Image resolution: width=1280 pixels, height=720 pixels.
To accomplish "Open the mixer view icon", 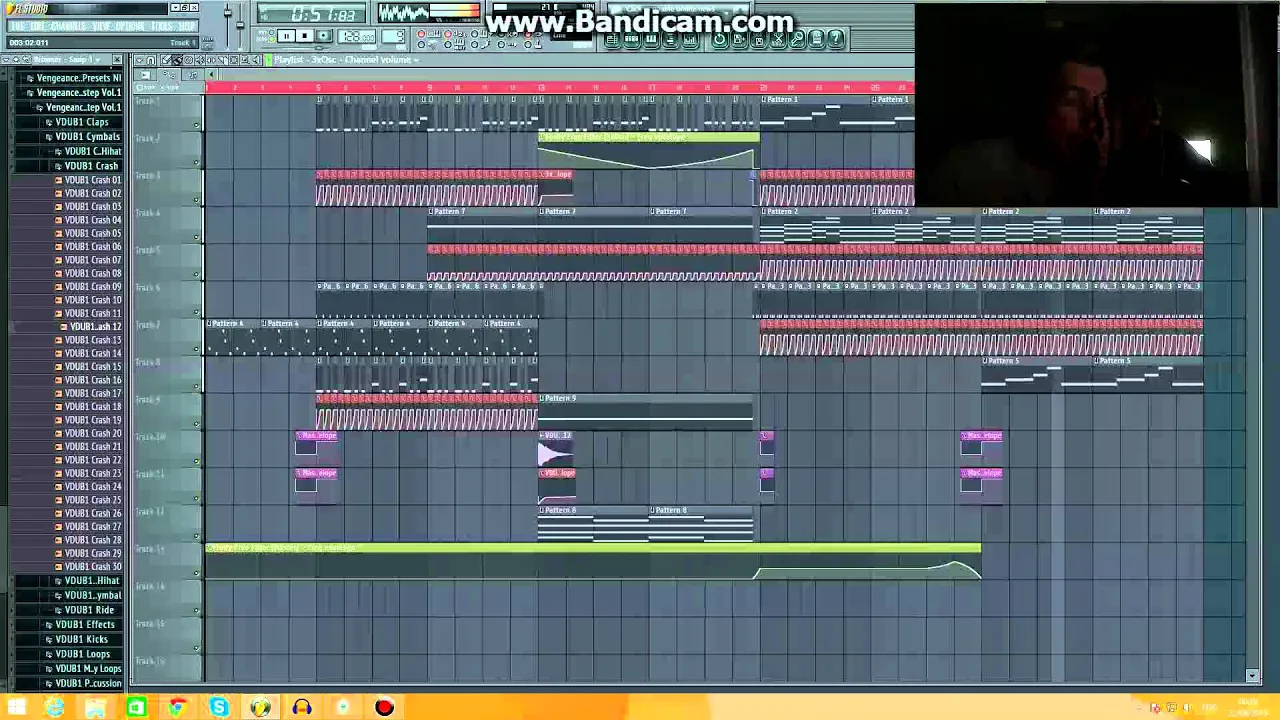I will point(689,39).
